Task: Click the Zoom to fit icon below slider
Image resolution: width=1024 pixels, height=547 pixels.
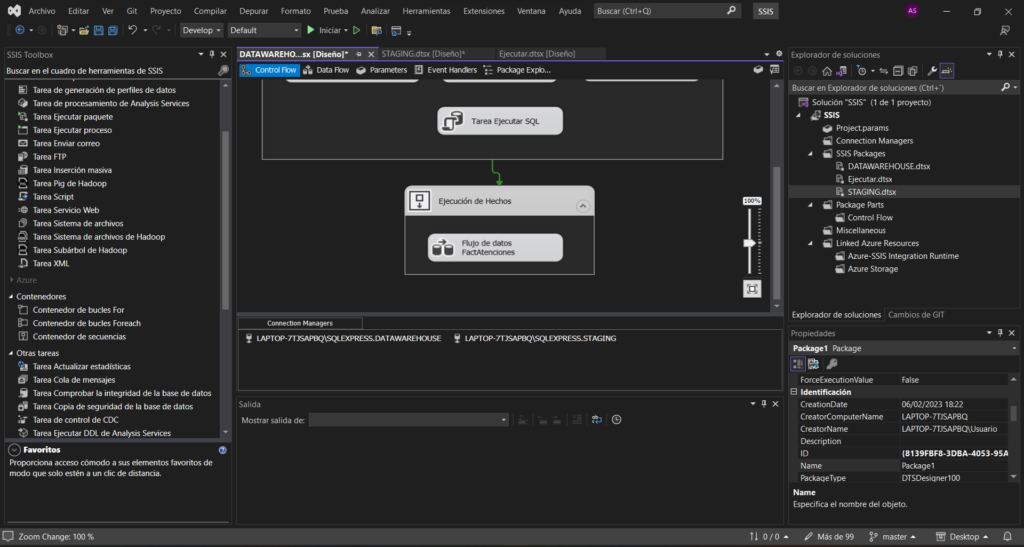Action: click(x=752, y=289)
